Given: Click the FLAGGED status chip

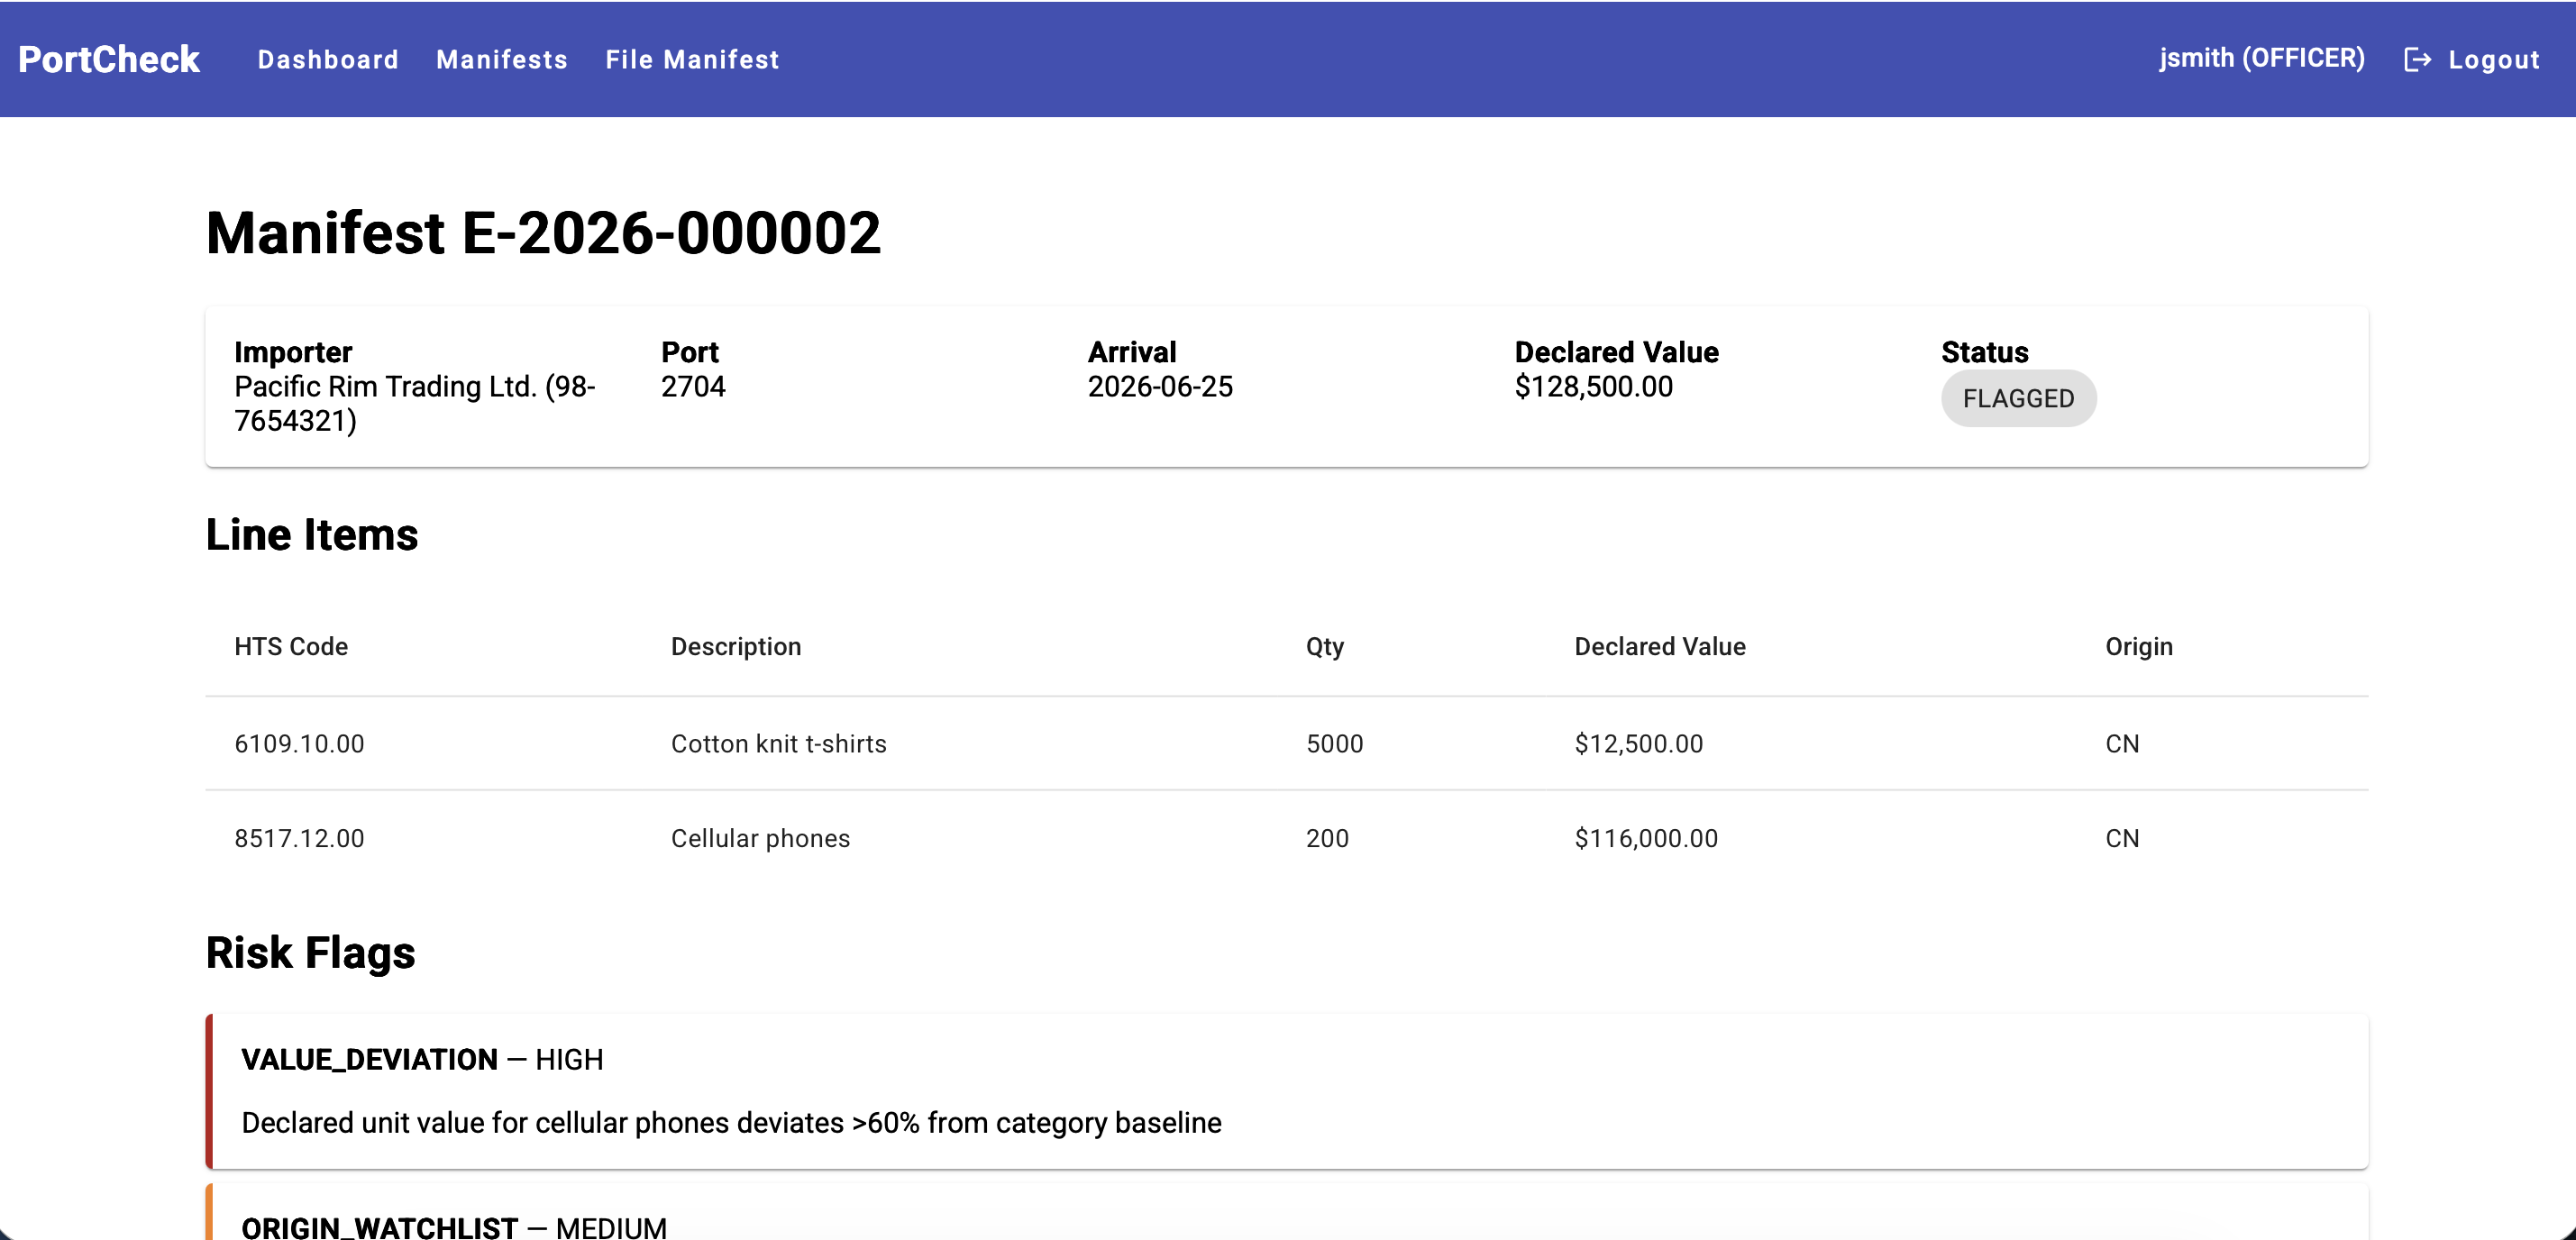Looking at the screenshot, I should point(2018,398).
